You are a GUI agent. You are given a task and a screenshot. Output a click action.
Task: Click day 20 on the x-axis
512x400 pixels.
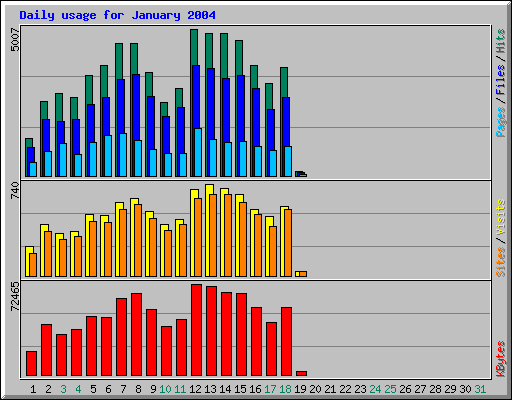315,389
